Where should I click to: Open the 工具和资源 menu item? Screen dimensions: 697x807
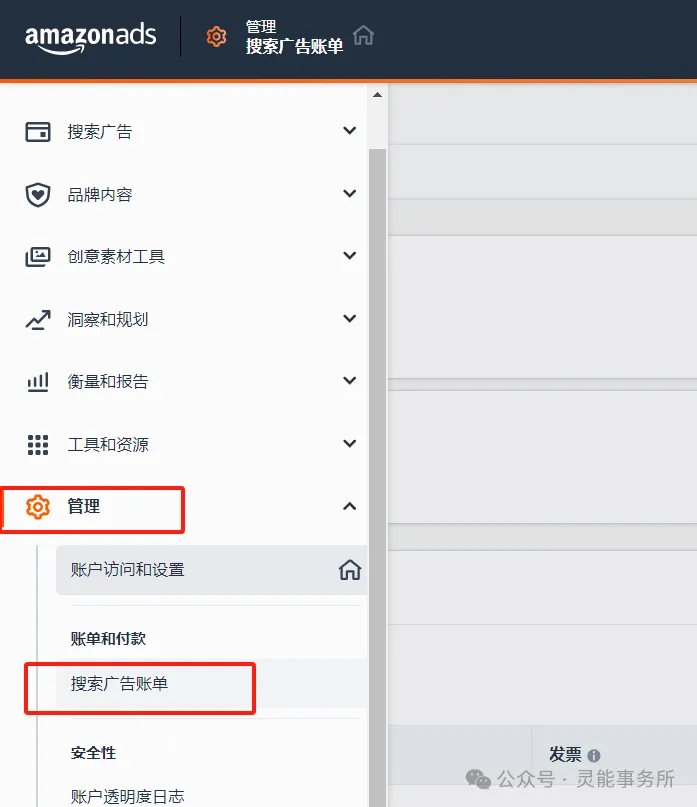pyautogui.click(x=108, y=445)
